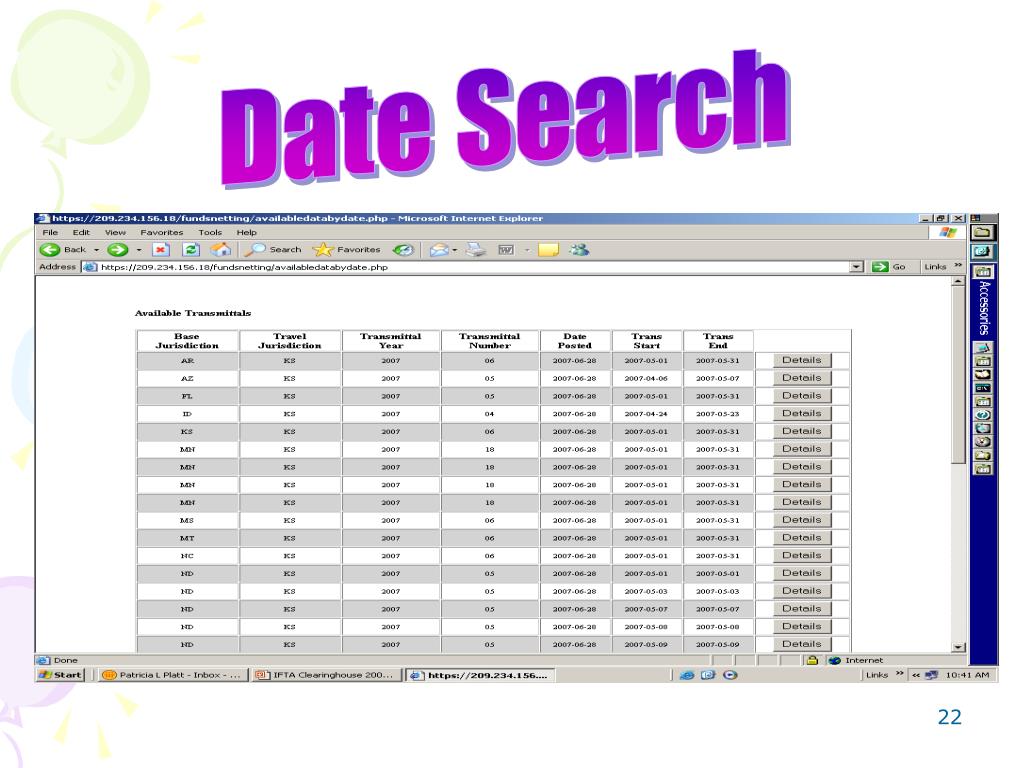Click the page scrollbar down arrow
Viewport: 1024px width, 768px height.
click(x=958, y=647)
